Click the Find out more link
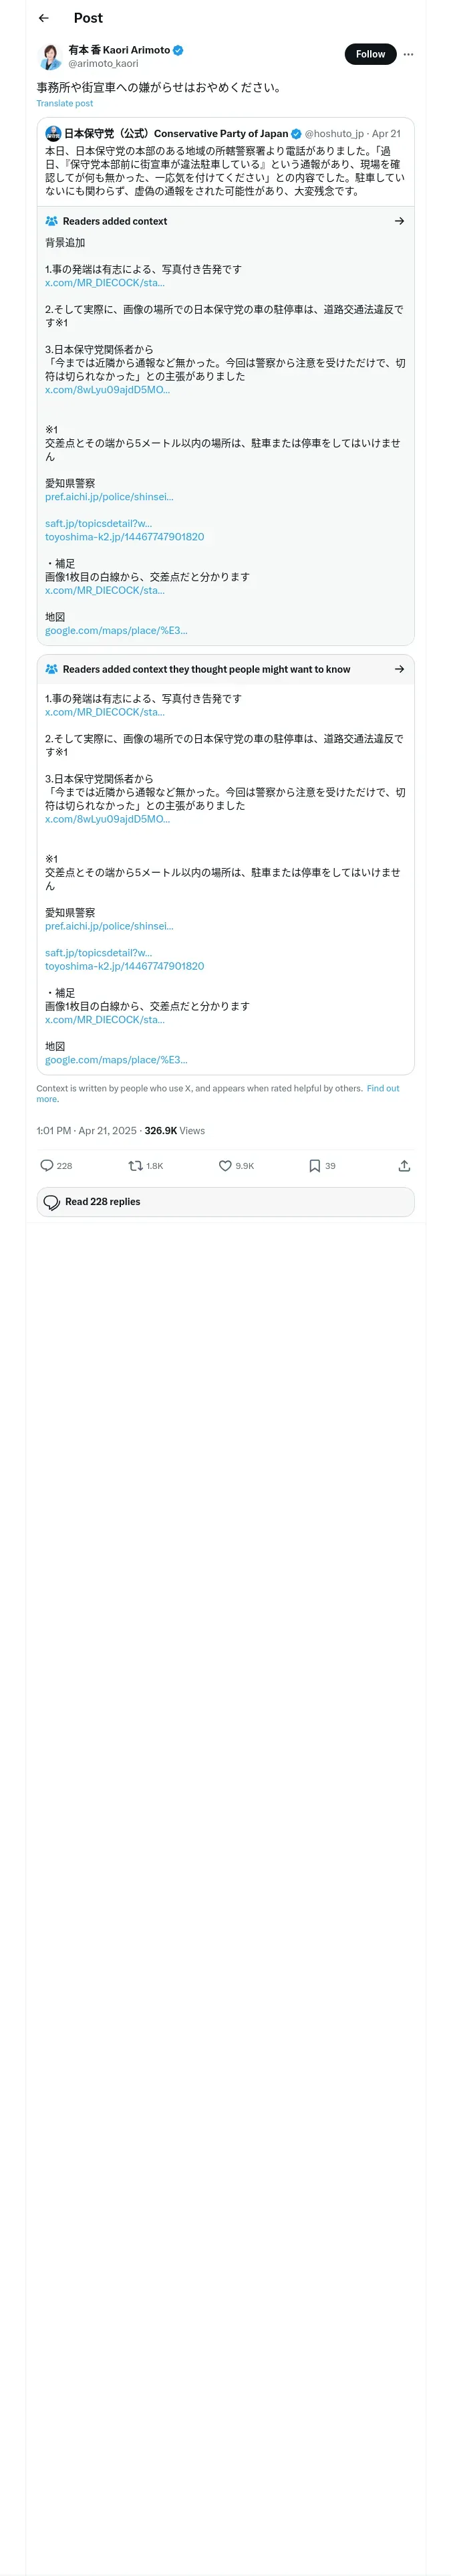The height and width of the screenshot is (2576, 451). tap(382, 1088)
